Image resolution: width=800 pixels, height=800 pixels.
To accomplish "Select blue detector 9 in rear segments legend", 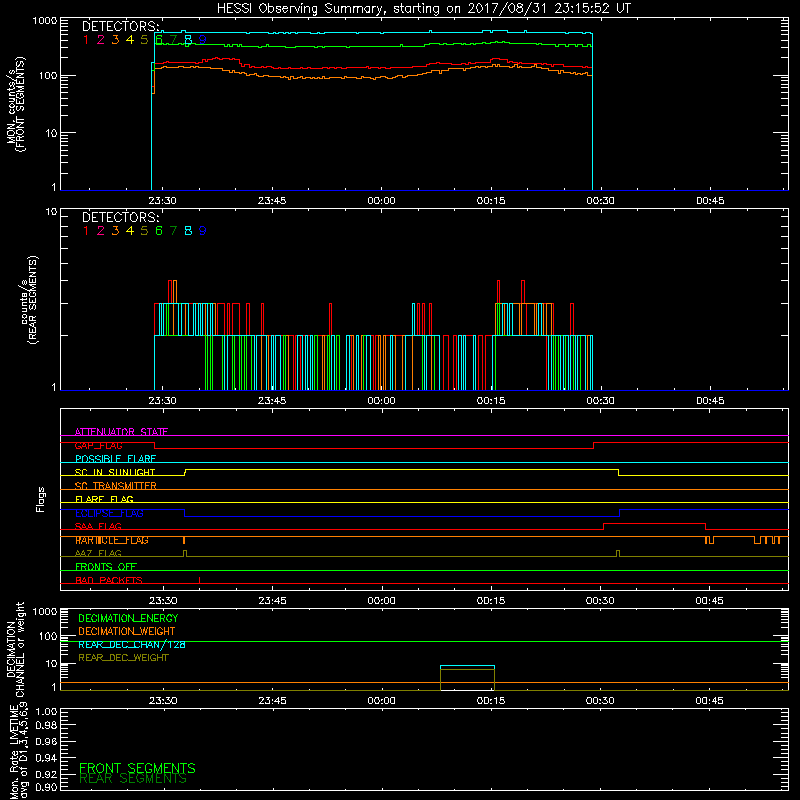I will pos(203,231).
